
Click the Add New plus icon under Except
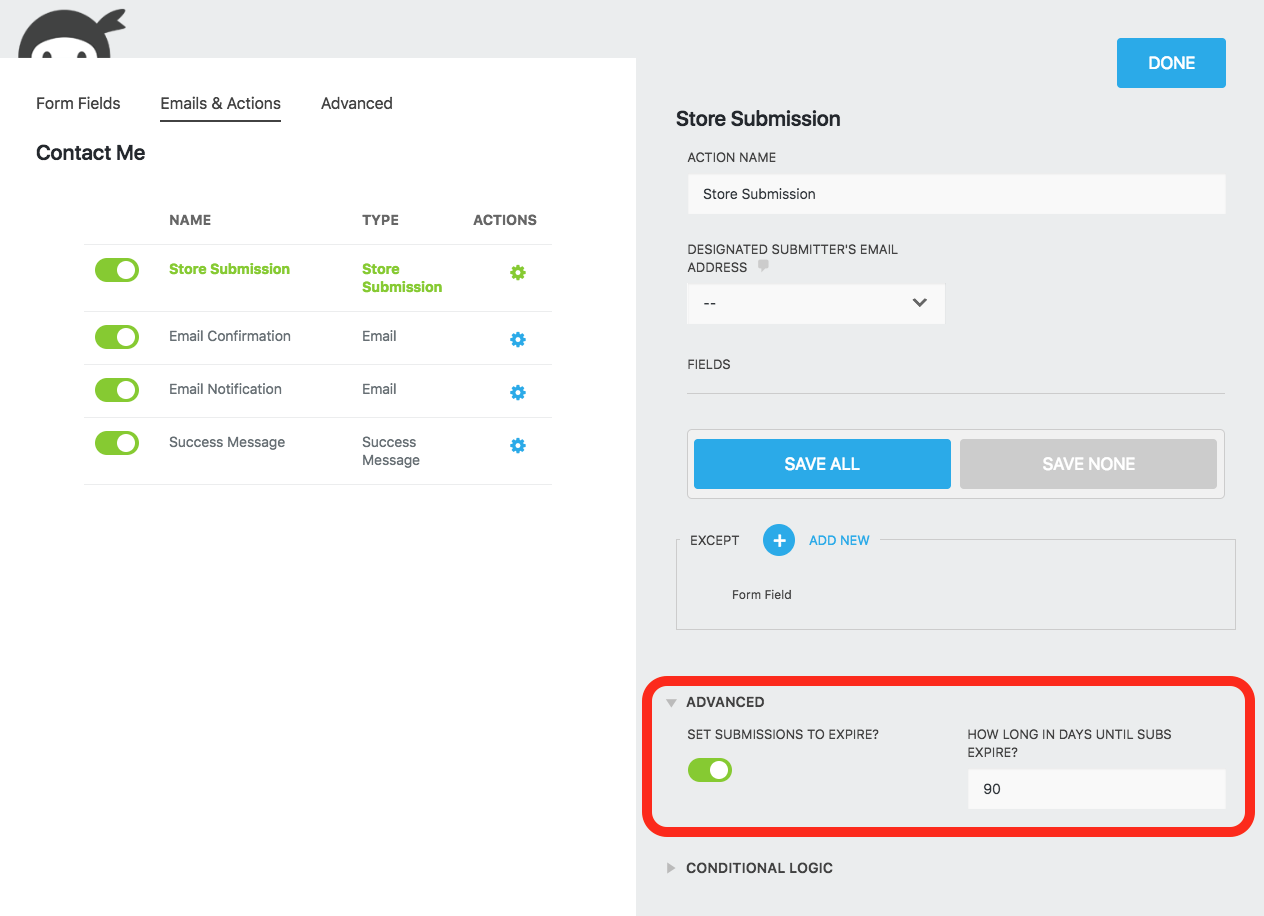pos(778,540)
